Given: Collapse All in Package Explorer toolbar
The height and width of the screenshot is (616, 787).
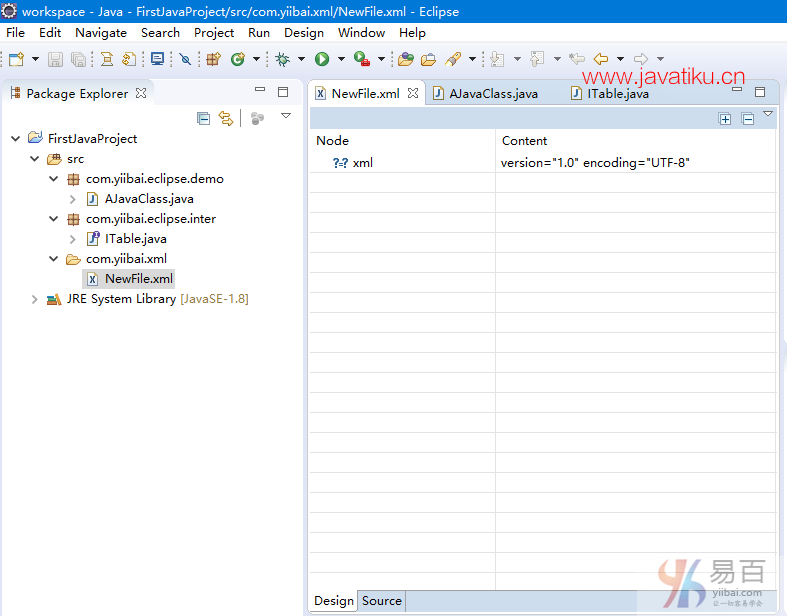Looking at the screenshot, I should point(204,118).
